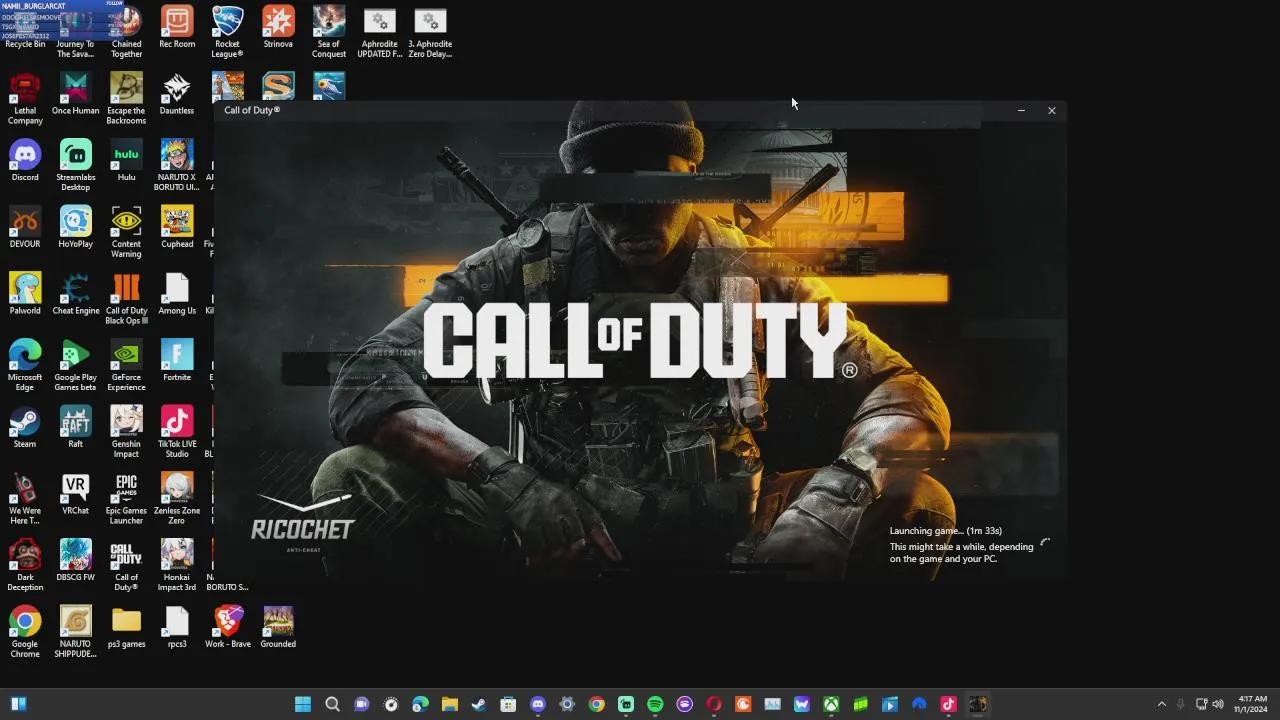Select the Among Us desktop file
The width and height of the screenshot is (1280, 720).
click(177, 294)
